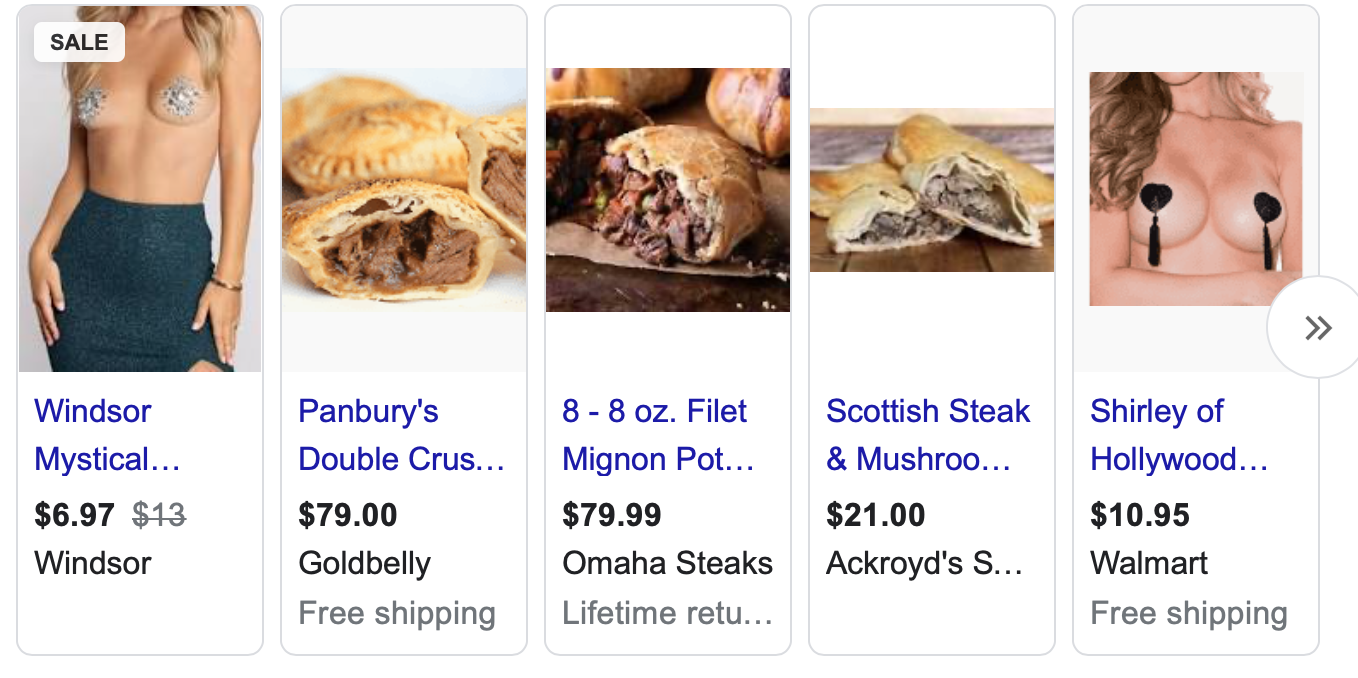Select the $79.99 price

[612, 515]
